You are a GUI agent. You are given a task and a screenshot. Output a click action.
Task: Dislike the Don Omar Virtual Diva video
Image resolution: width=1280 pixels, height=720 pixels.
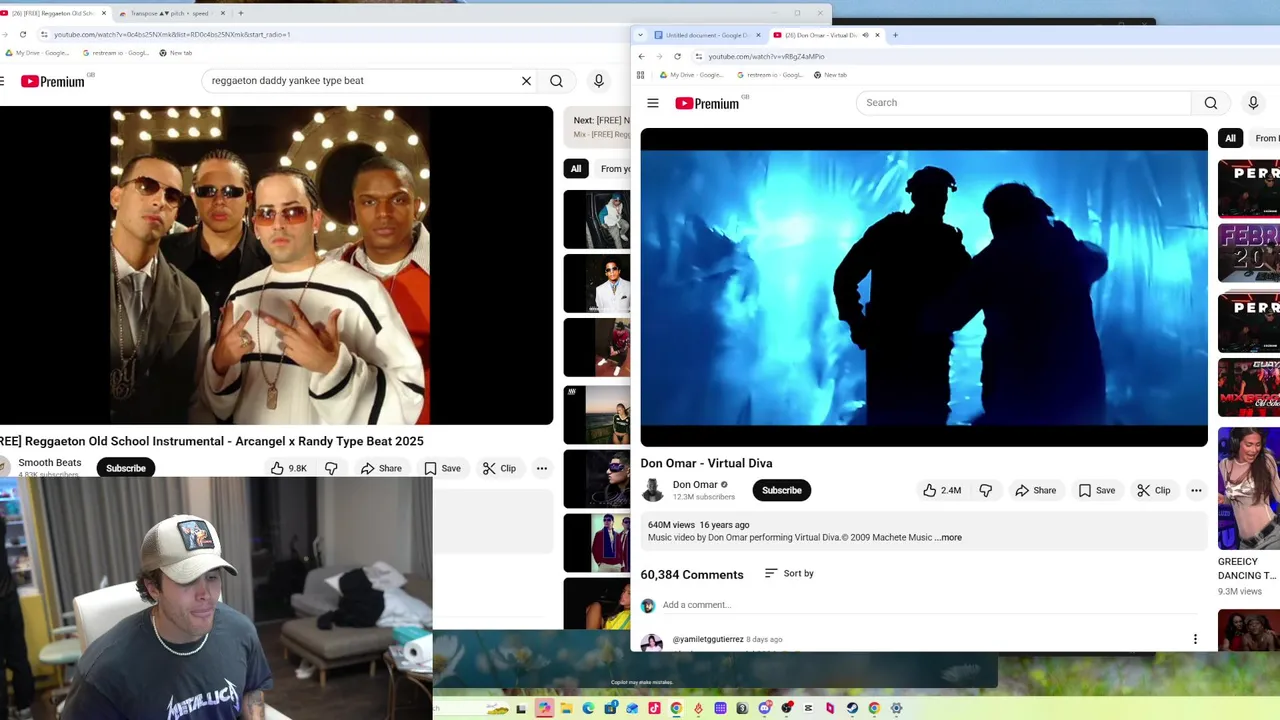[x=986, y=490]
